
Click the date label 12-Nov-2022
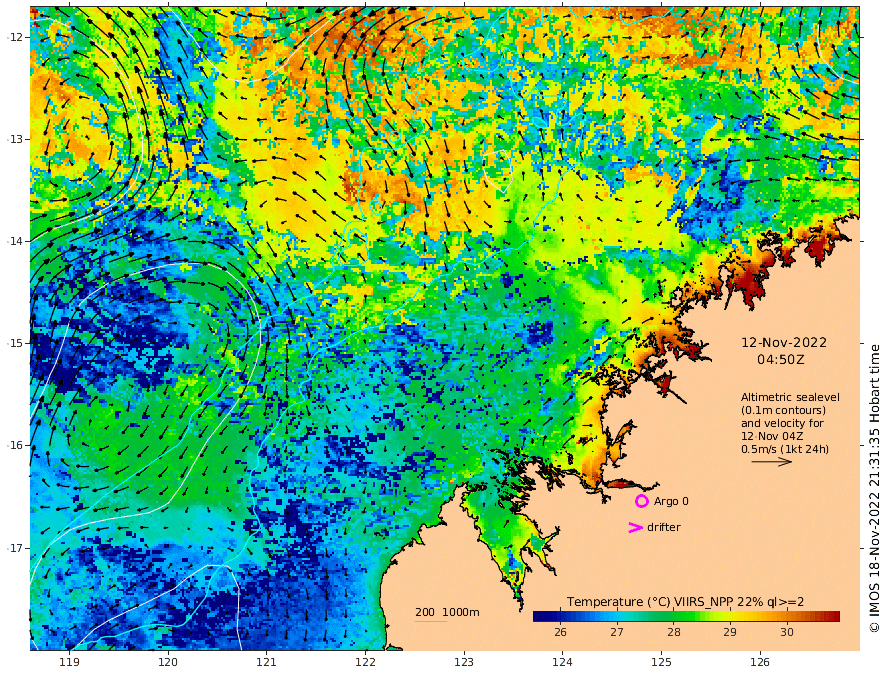tap(784, 343)
